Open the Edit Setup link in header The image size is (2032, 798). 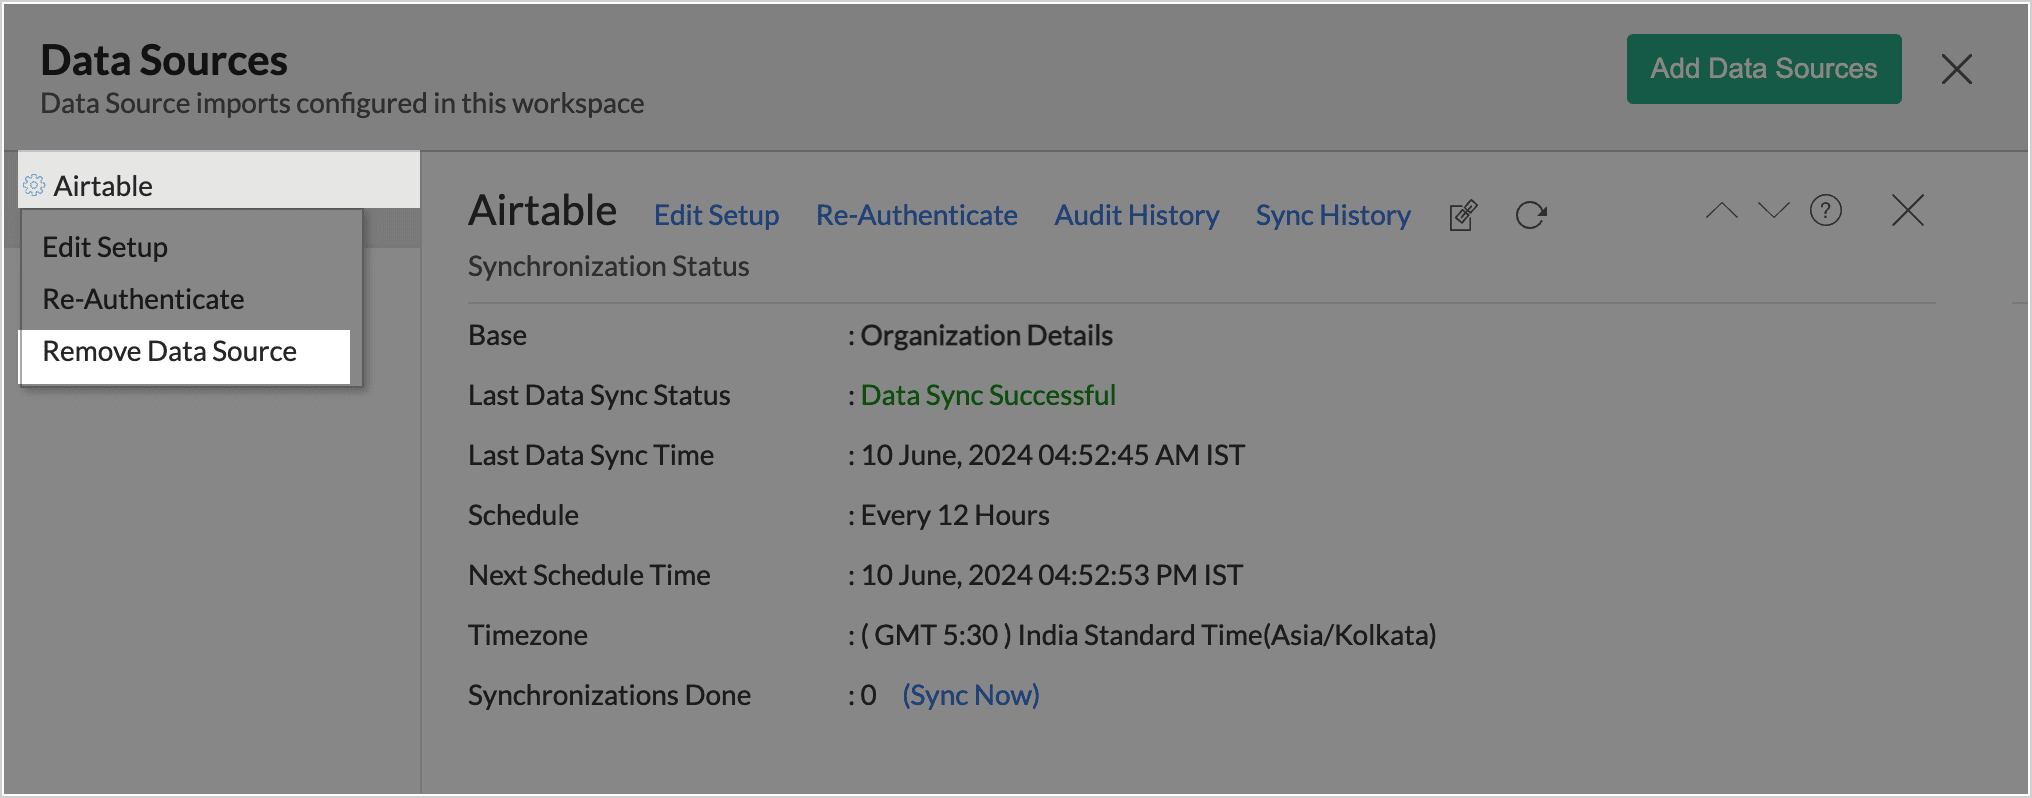[x=716, y=215]
